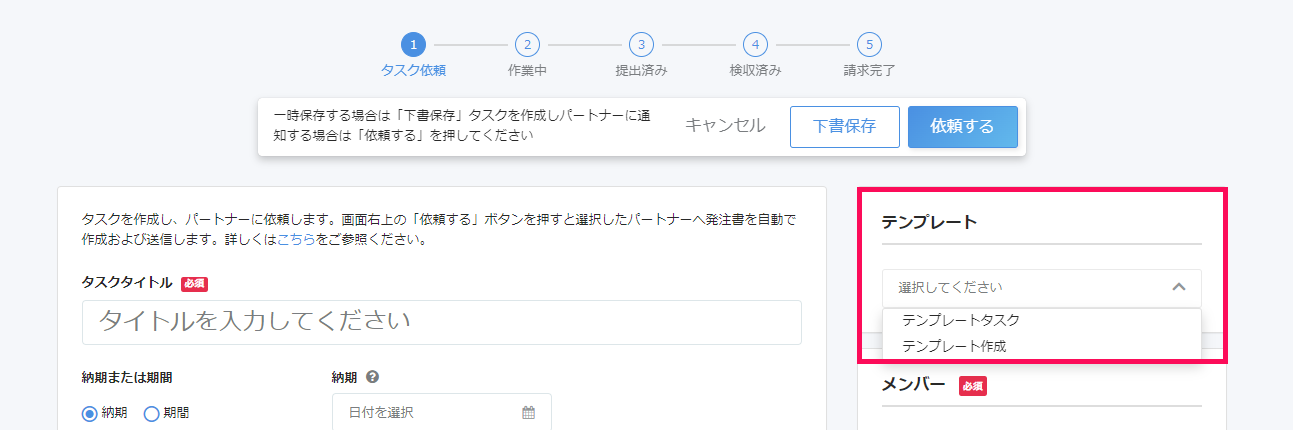Click the 下書保存 button
This screenshot has height=430, width=1293.
844,126
